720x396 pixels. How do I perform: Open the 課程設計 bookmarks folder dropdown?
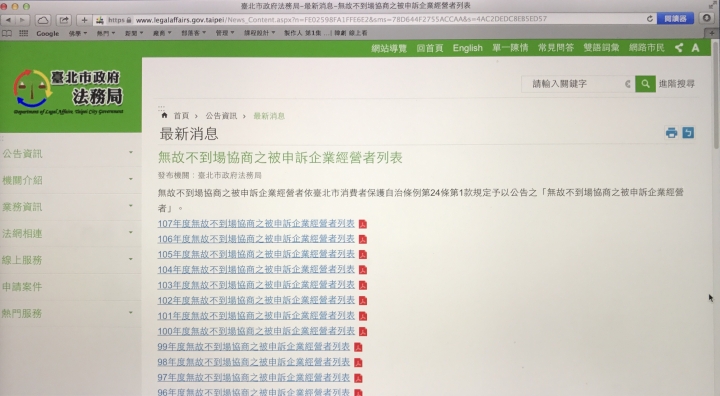pyautogui.click(x=259, y=33)
